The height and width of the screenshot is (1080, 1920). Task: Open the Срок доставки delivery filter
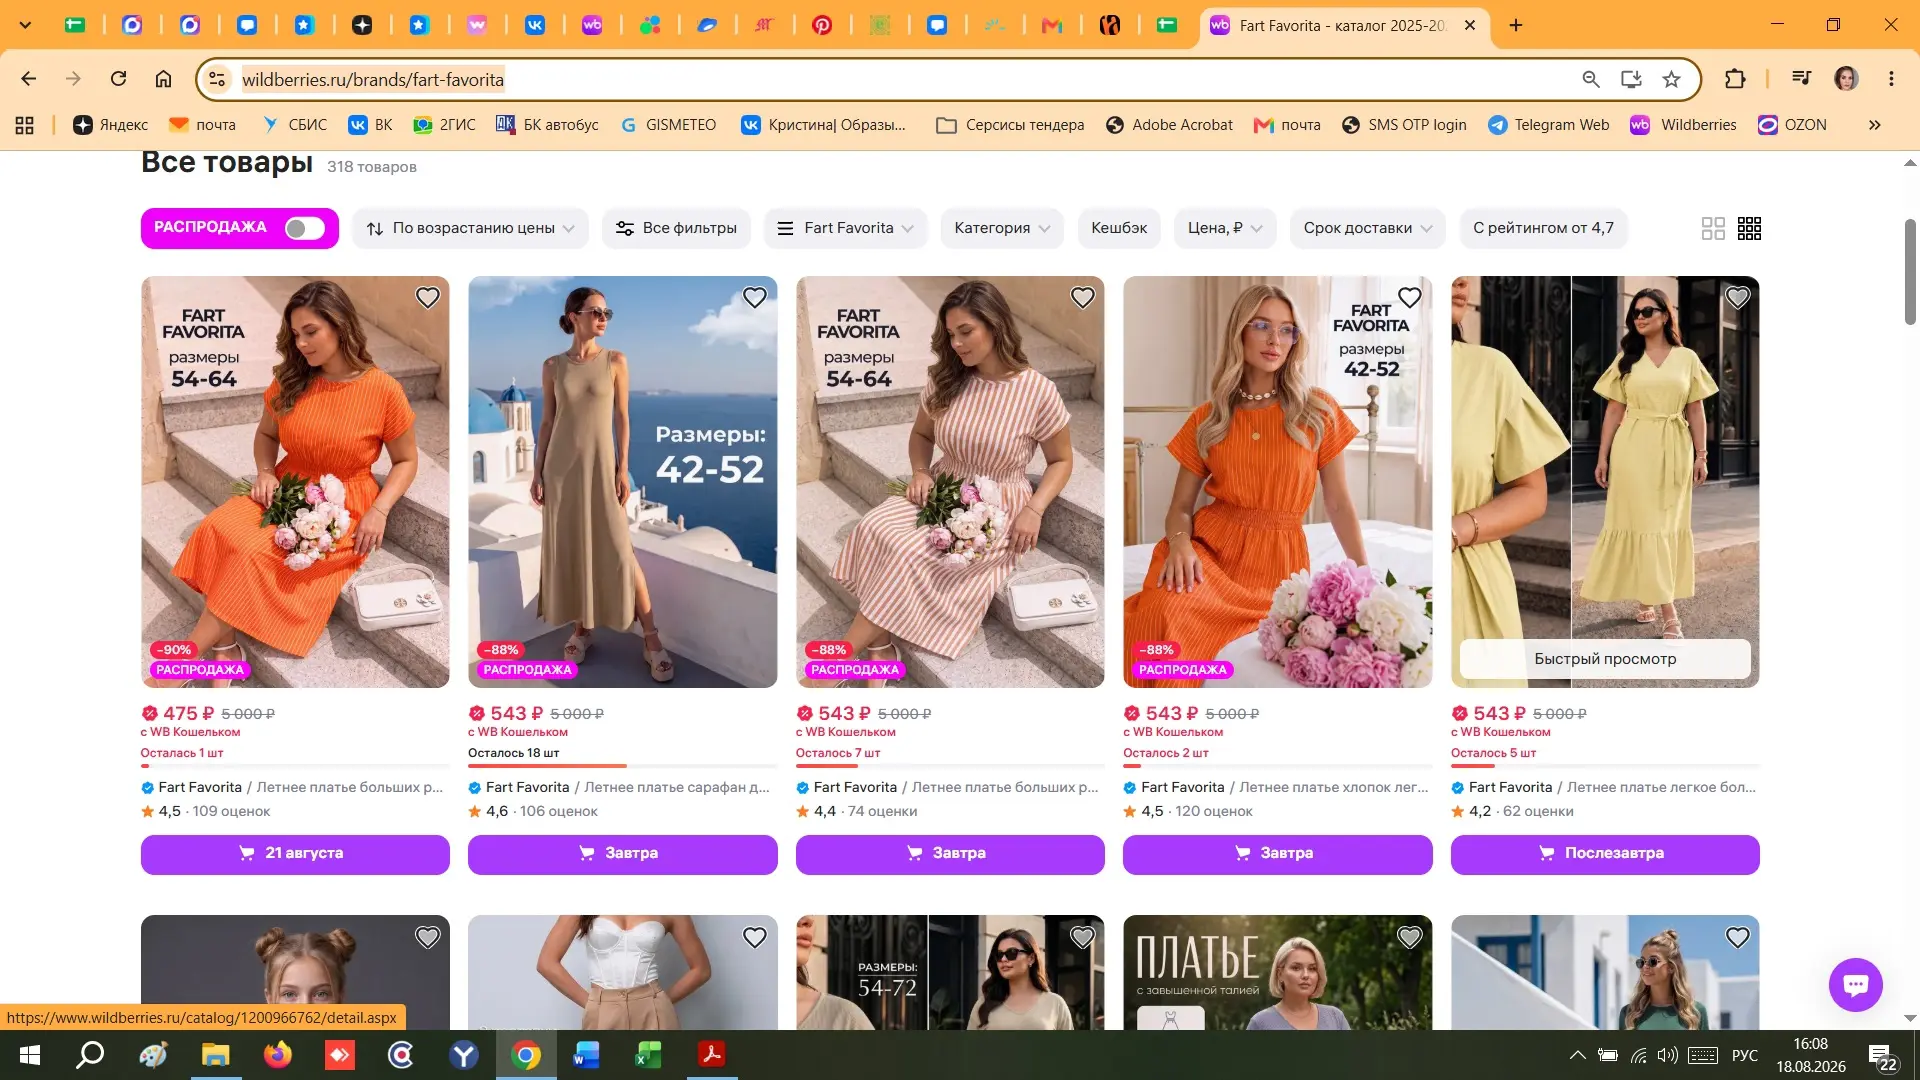point(1367,228)
